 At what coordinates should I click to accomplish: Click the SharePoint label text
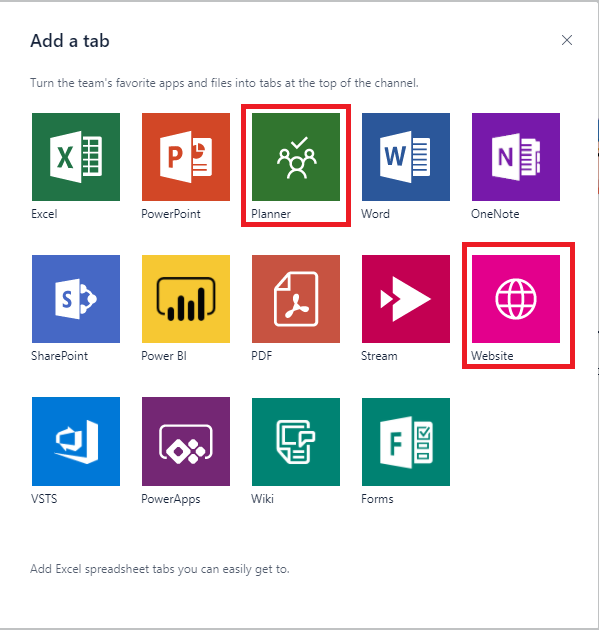coord(59,356)
